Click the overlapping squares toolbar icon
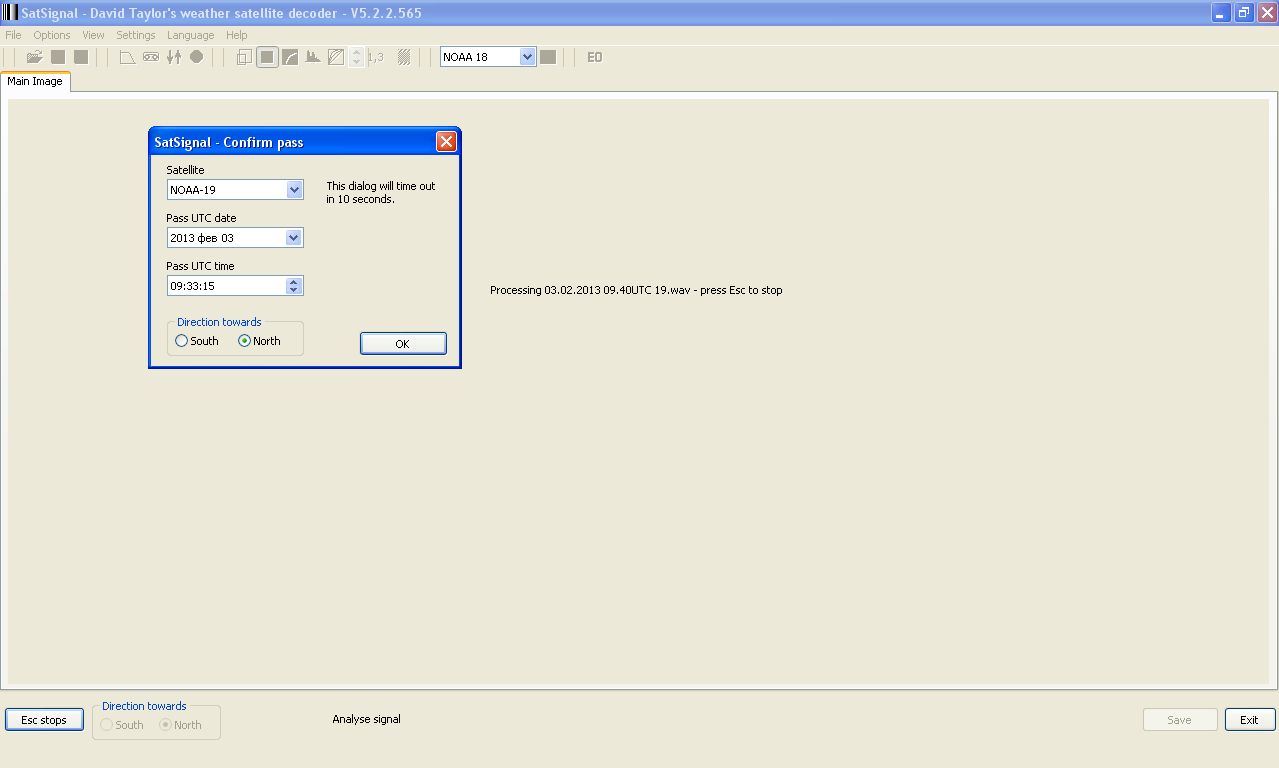Image resolution: width=1279 pixels, height=768 pixels. [x=244, y=57]
